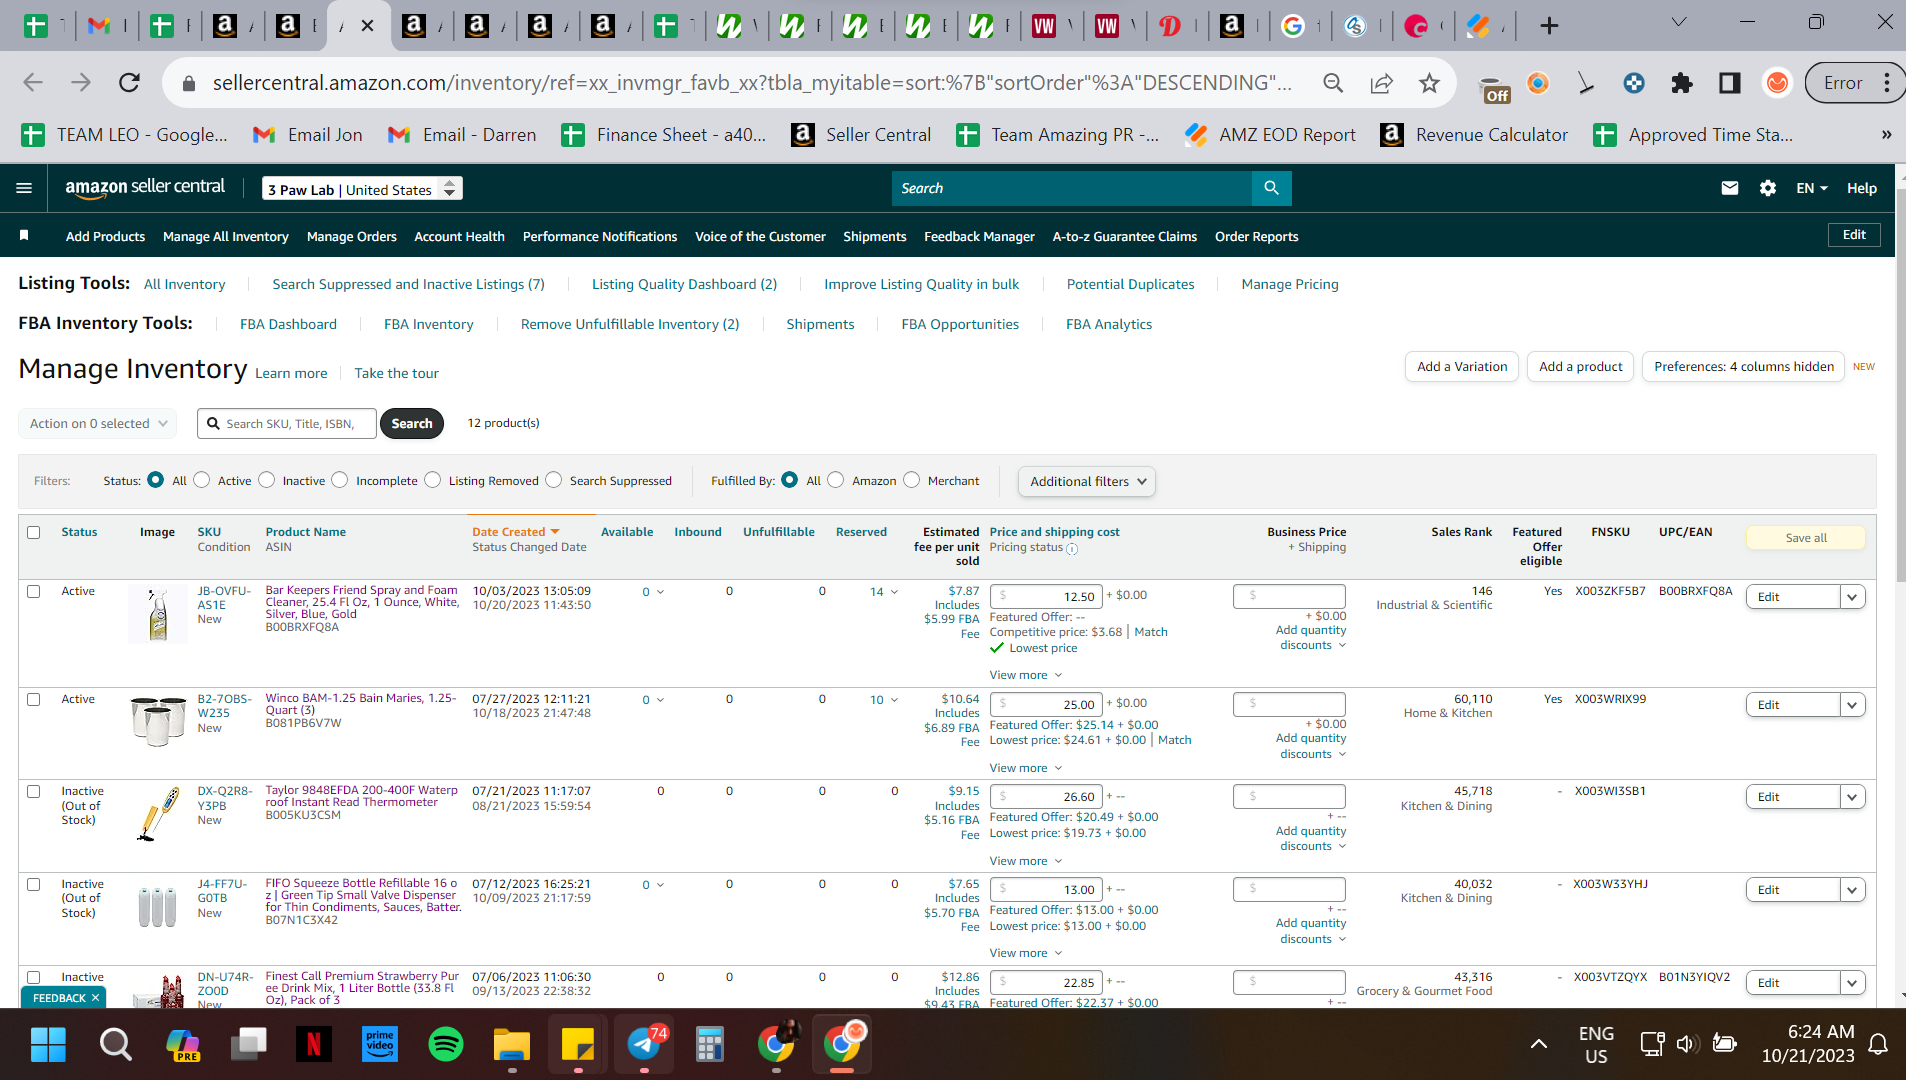
Task: Open the Calculator from the taskbar
Action: click(x=709, y=1045)
